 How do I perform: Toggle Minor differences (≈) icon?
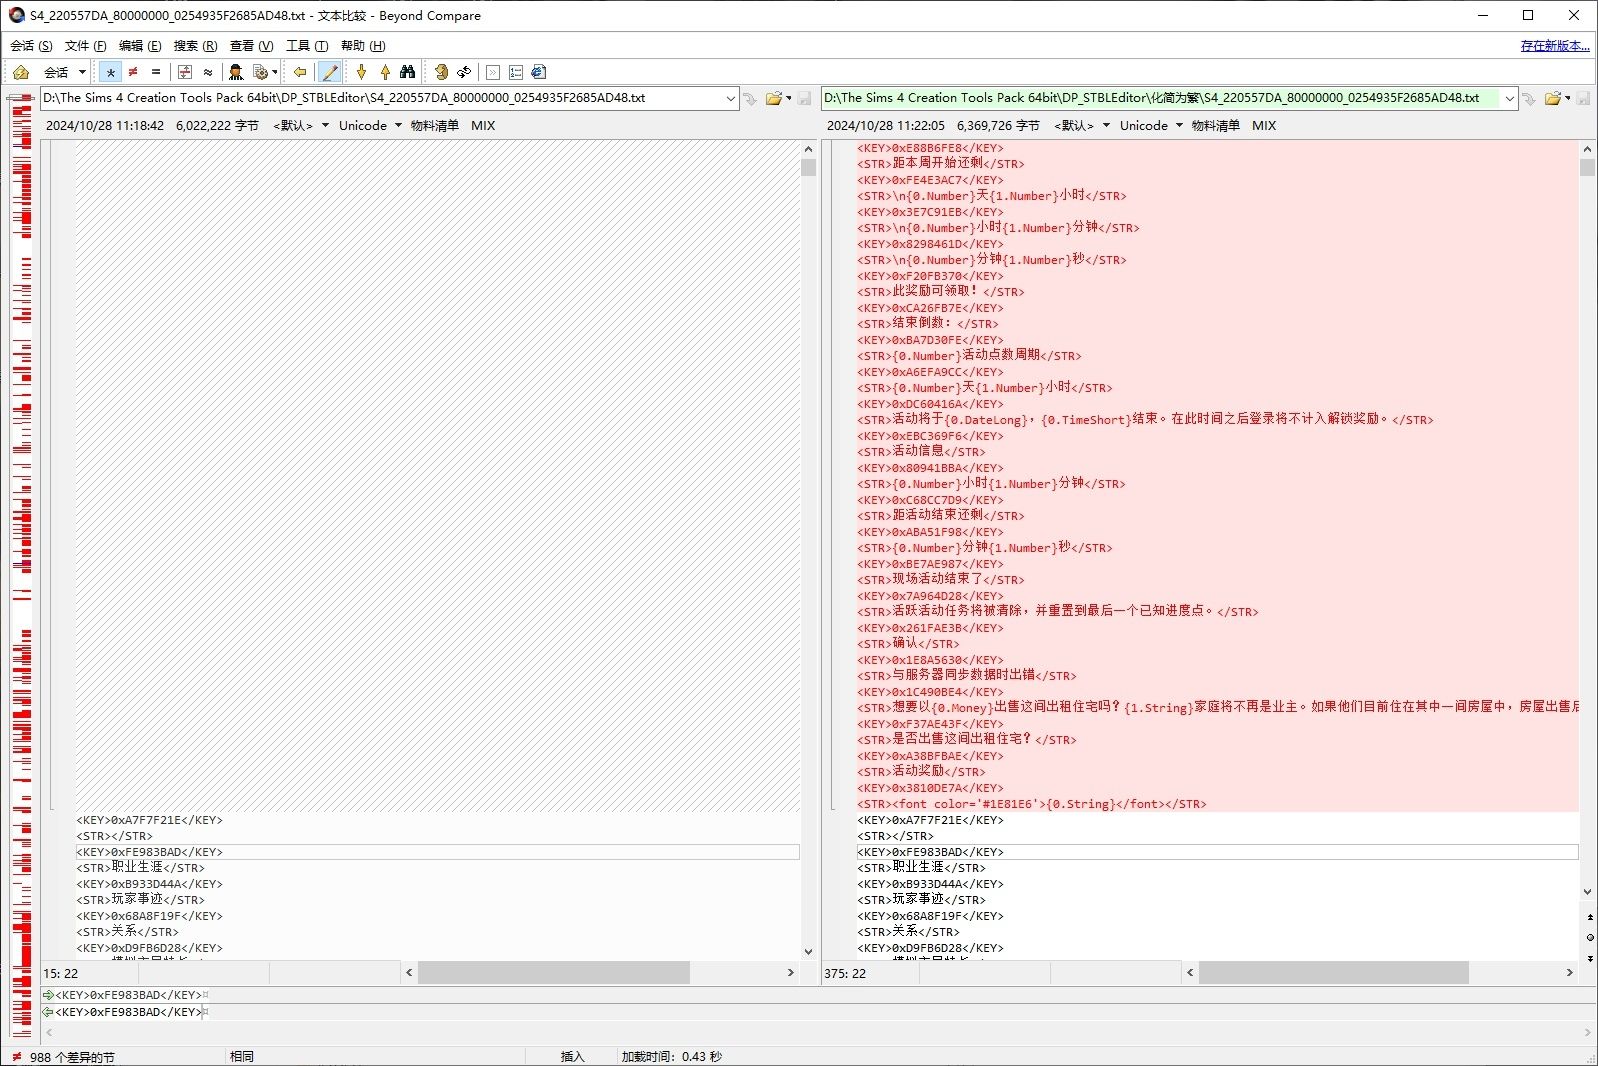208,72
